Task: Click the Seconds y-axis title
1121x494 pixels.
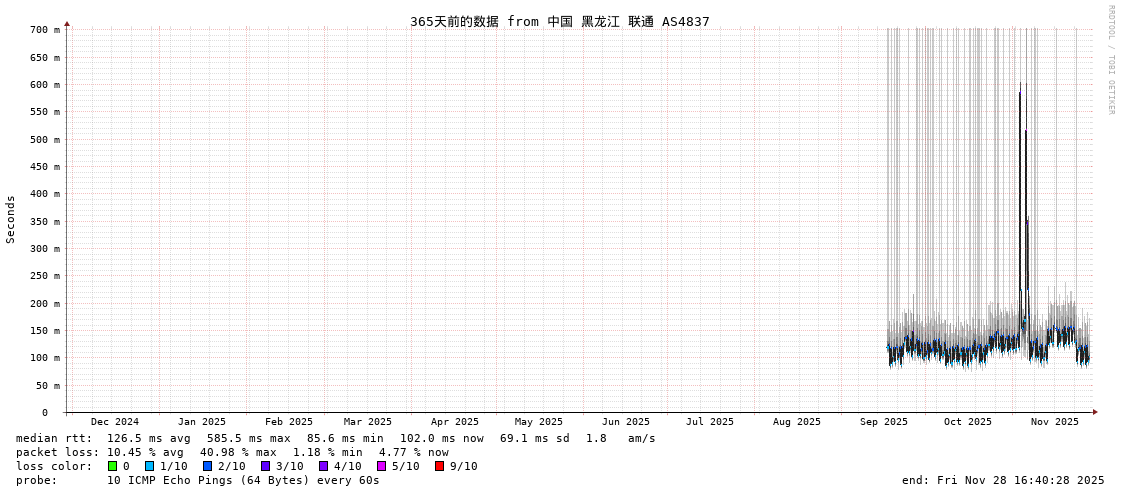Action: point(11,219)
